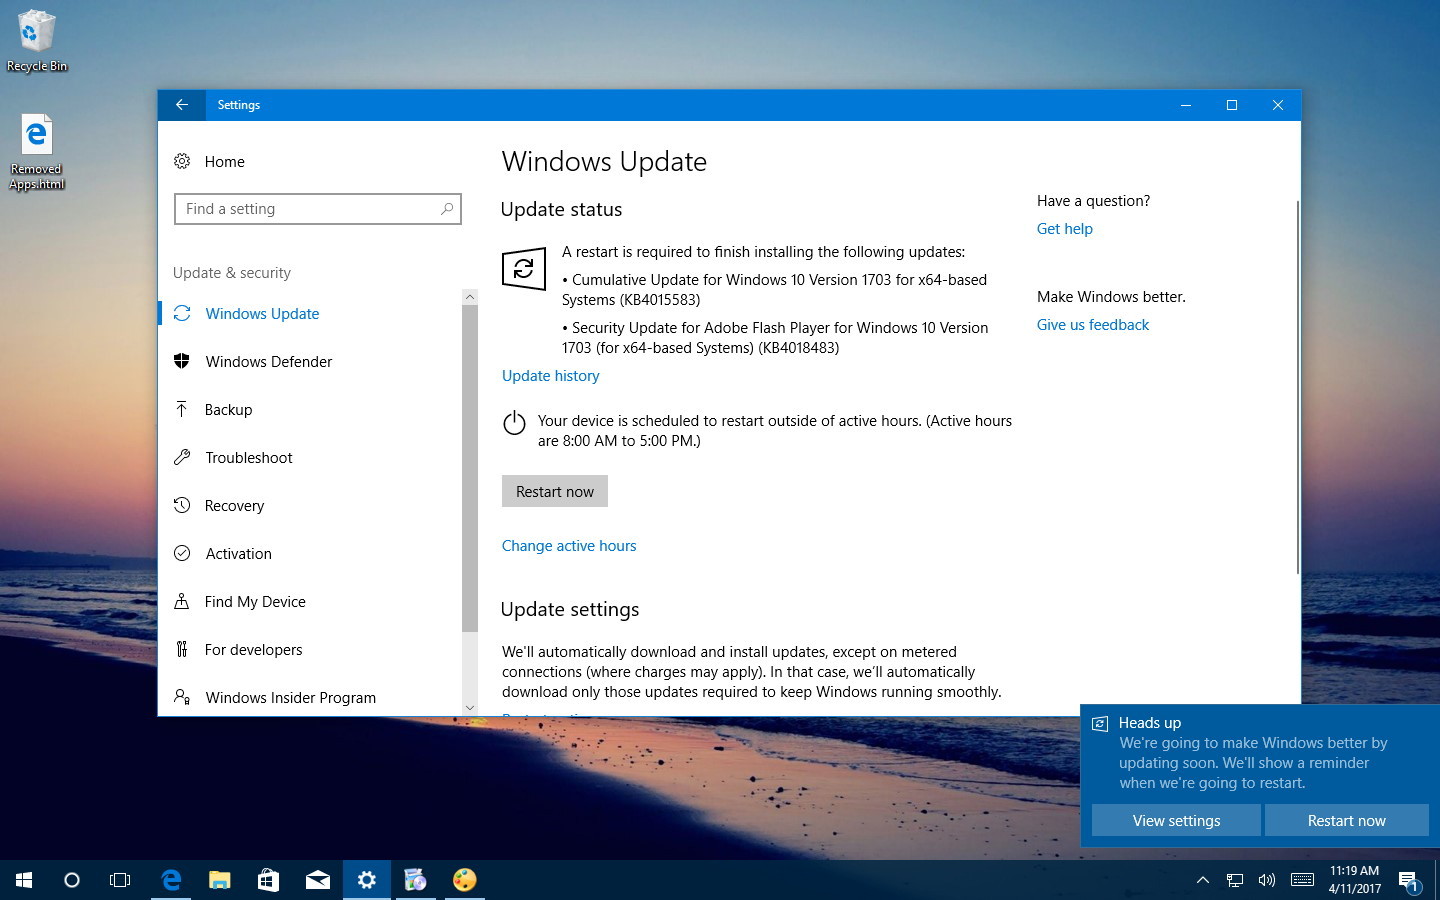Open the Paint palette app on taskbar

tap(464, 880)
